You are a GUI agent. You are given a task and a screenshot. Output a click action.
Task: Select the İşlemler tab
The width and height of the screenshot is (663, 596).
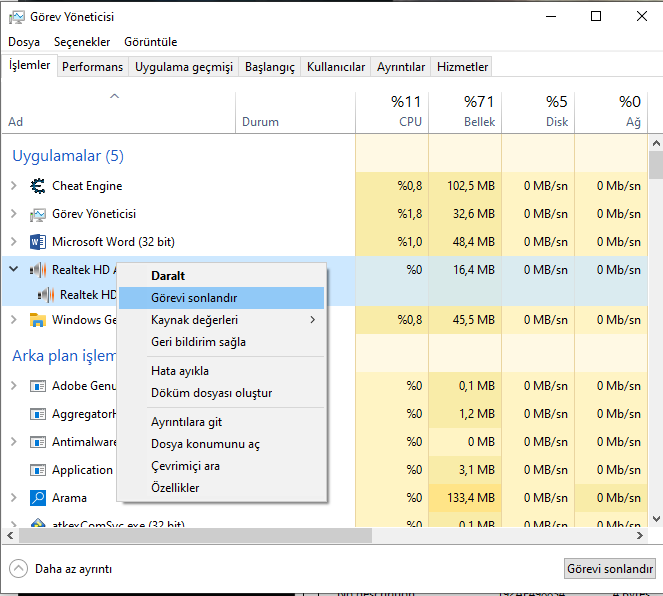click(30, 66)
